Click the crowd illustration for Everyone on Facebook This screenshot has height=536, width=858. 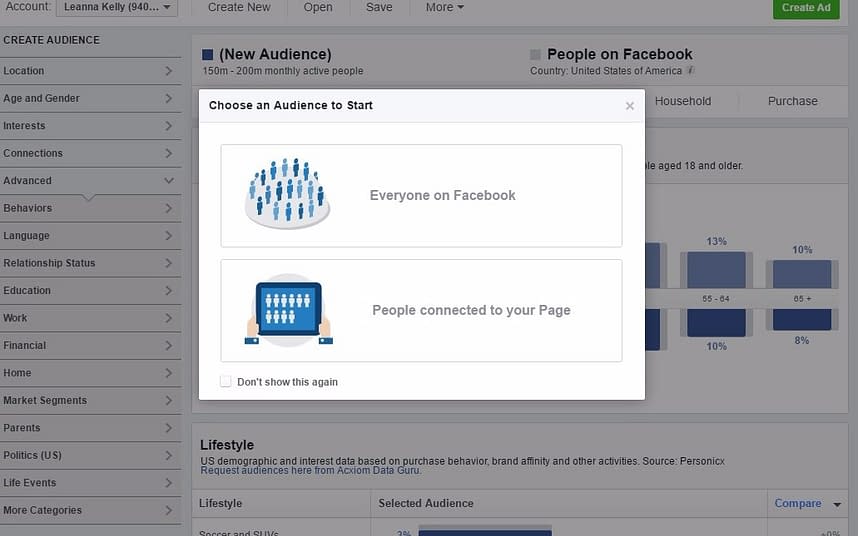[287, 194]
